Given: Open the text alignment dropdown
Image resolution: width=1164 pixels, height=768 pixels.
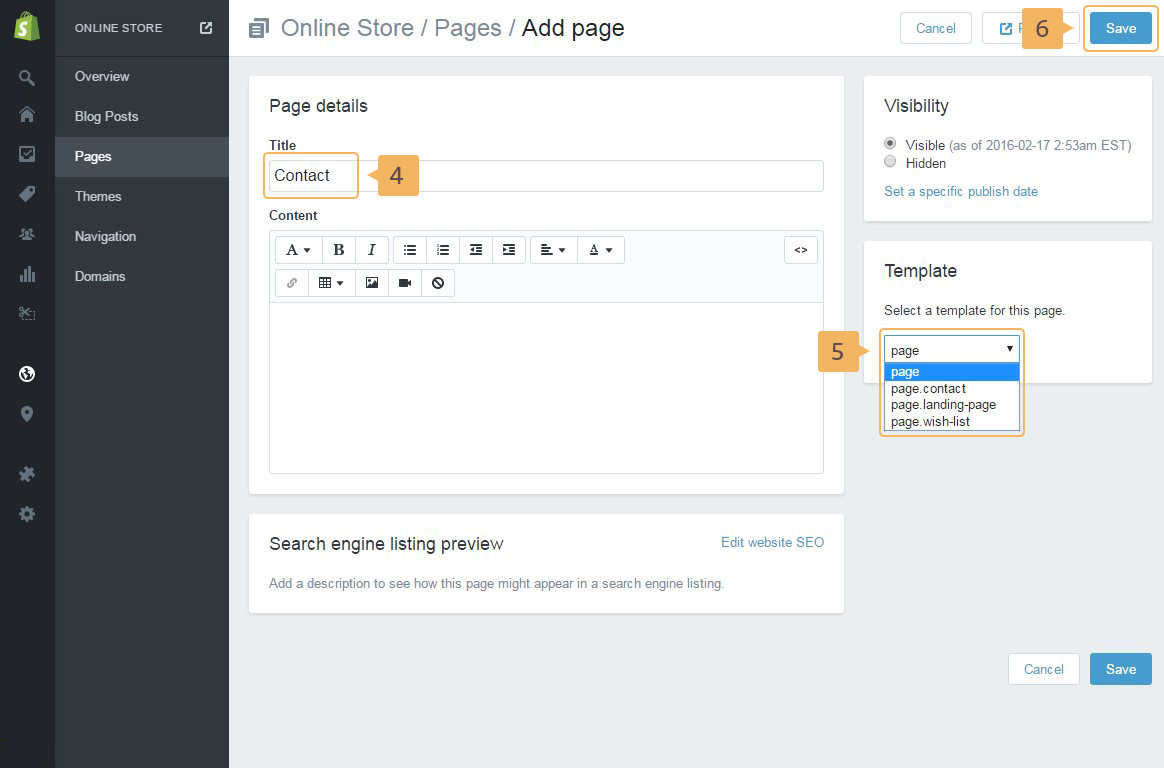Looking at the screenshot, I should [x=553, y=250].
